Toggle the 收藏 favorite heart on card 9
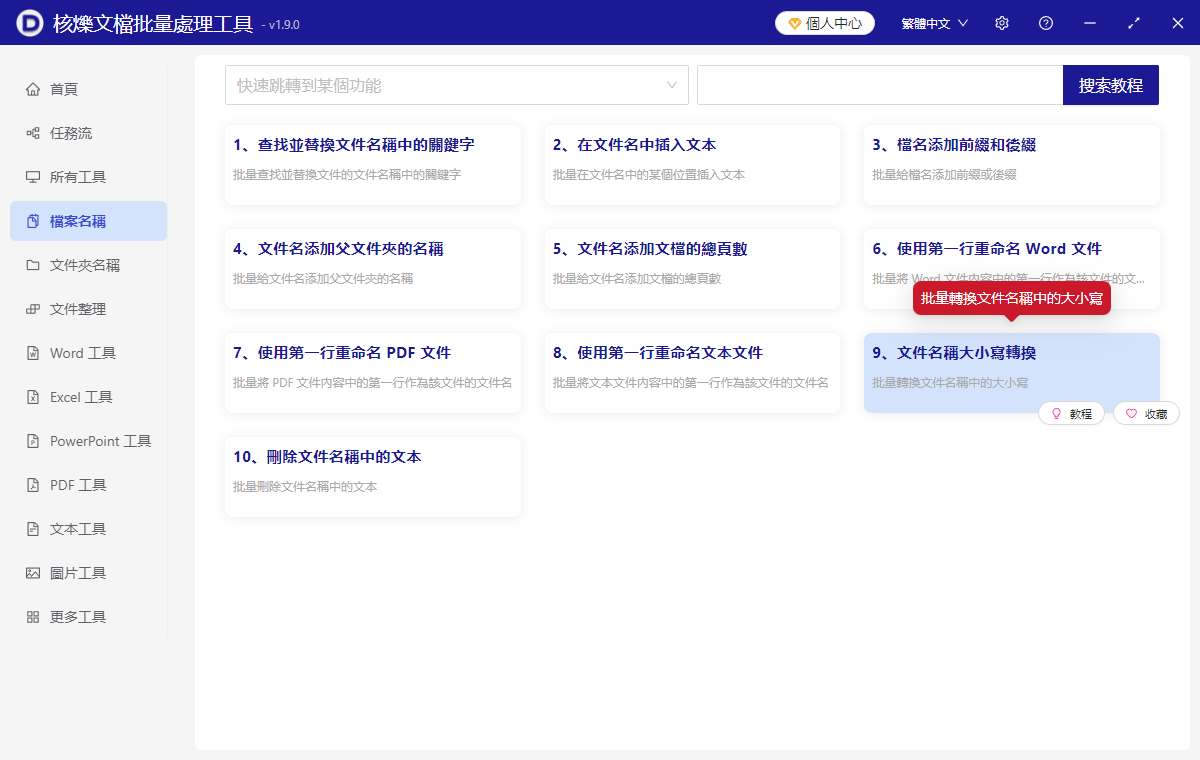The image size is (1200, 760). pyautogui.click(x=1146, y=412)
